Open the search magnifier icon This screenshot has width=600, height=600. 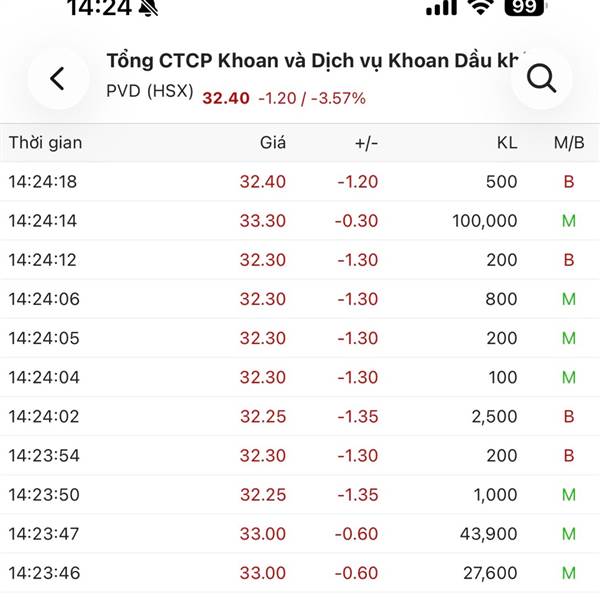541,78
